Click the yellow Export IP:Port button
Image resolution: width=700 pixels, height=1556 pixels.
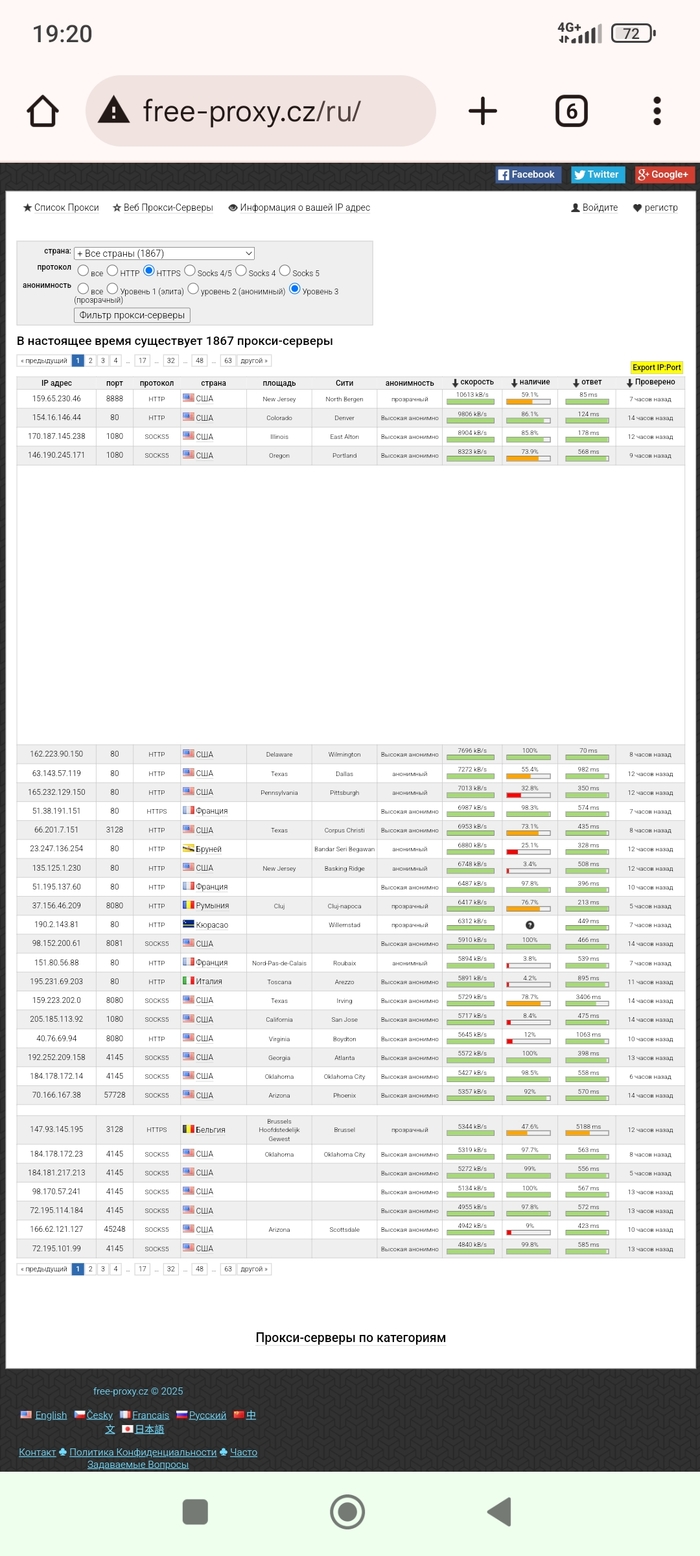tap(656, 367)
